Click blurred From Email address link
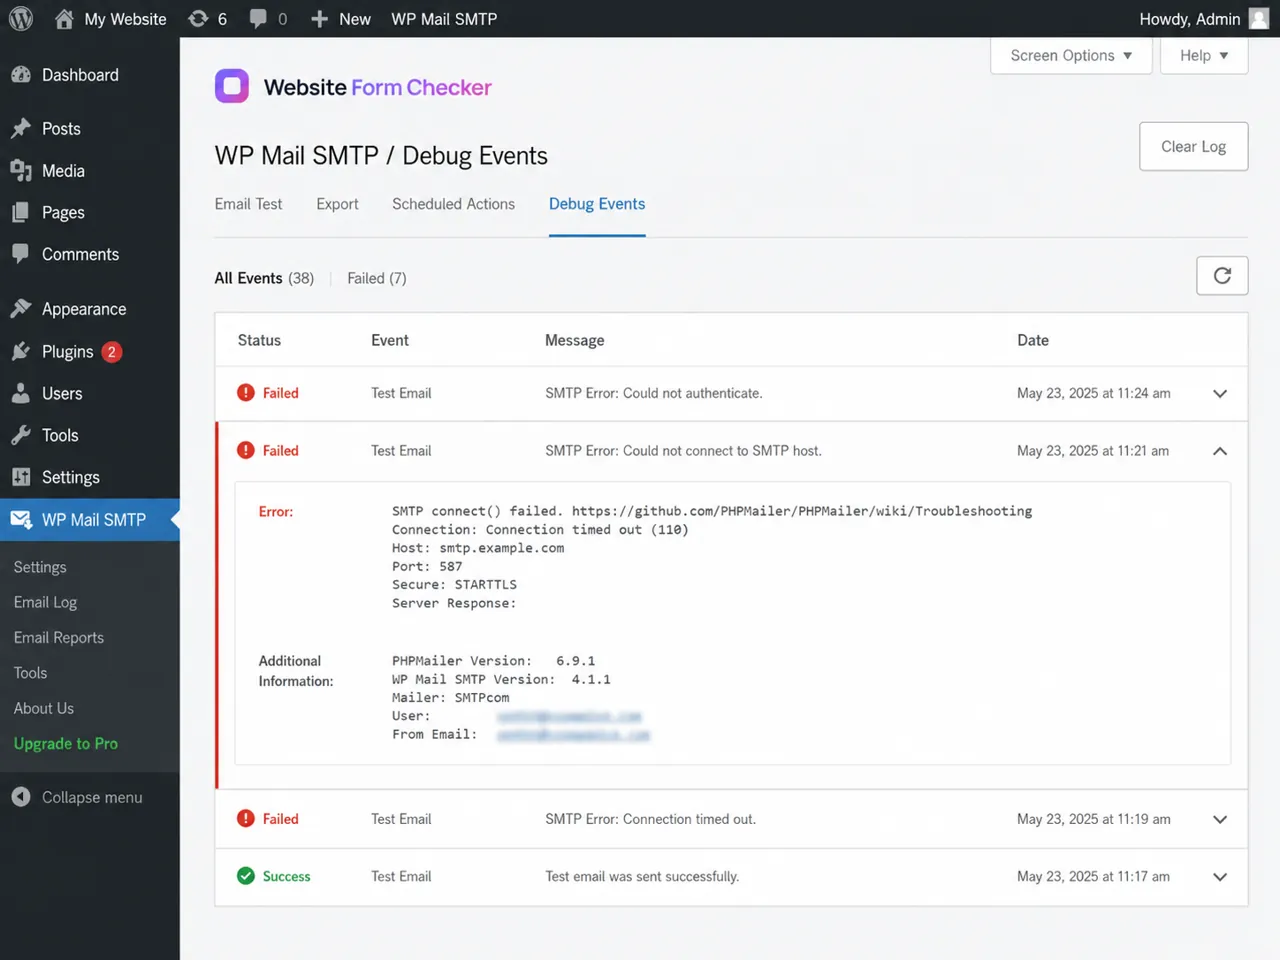This screenshot has width=1280, height=960. pyautogui.click(x=573, y=735)
